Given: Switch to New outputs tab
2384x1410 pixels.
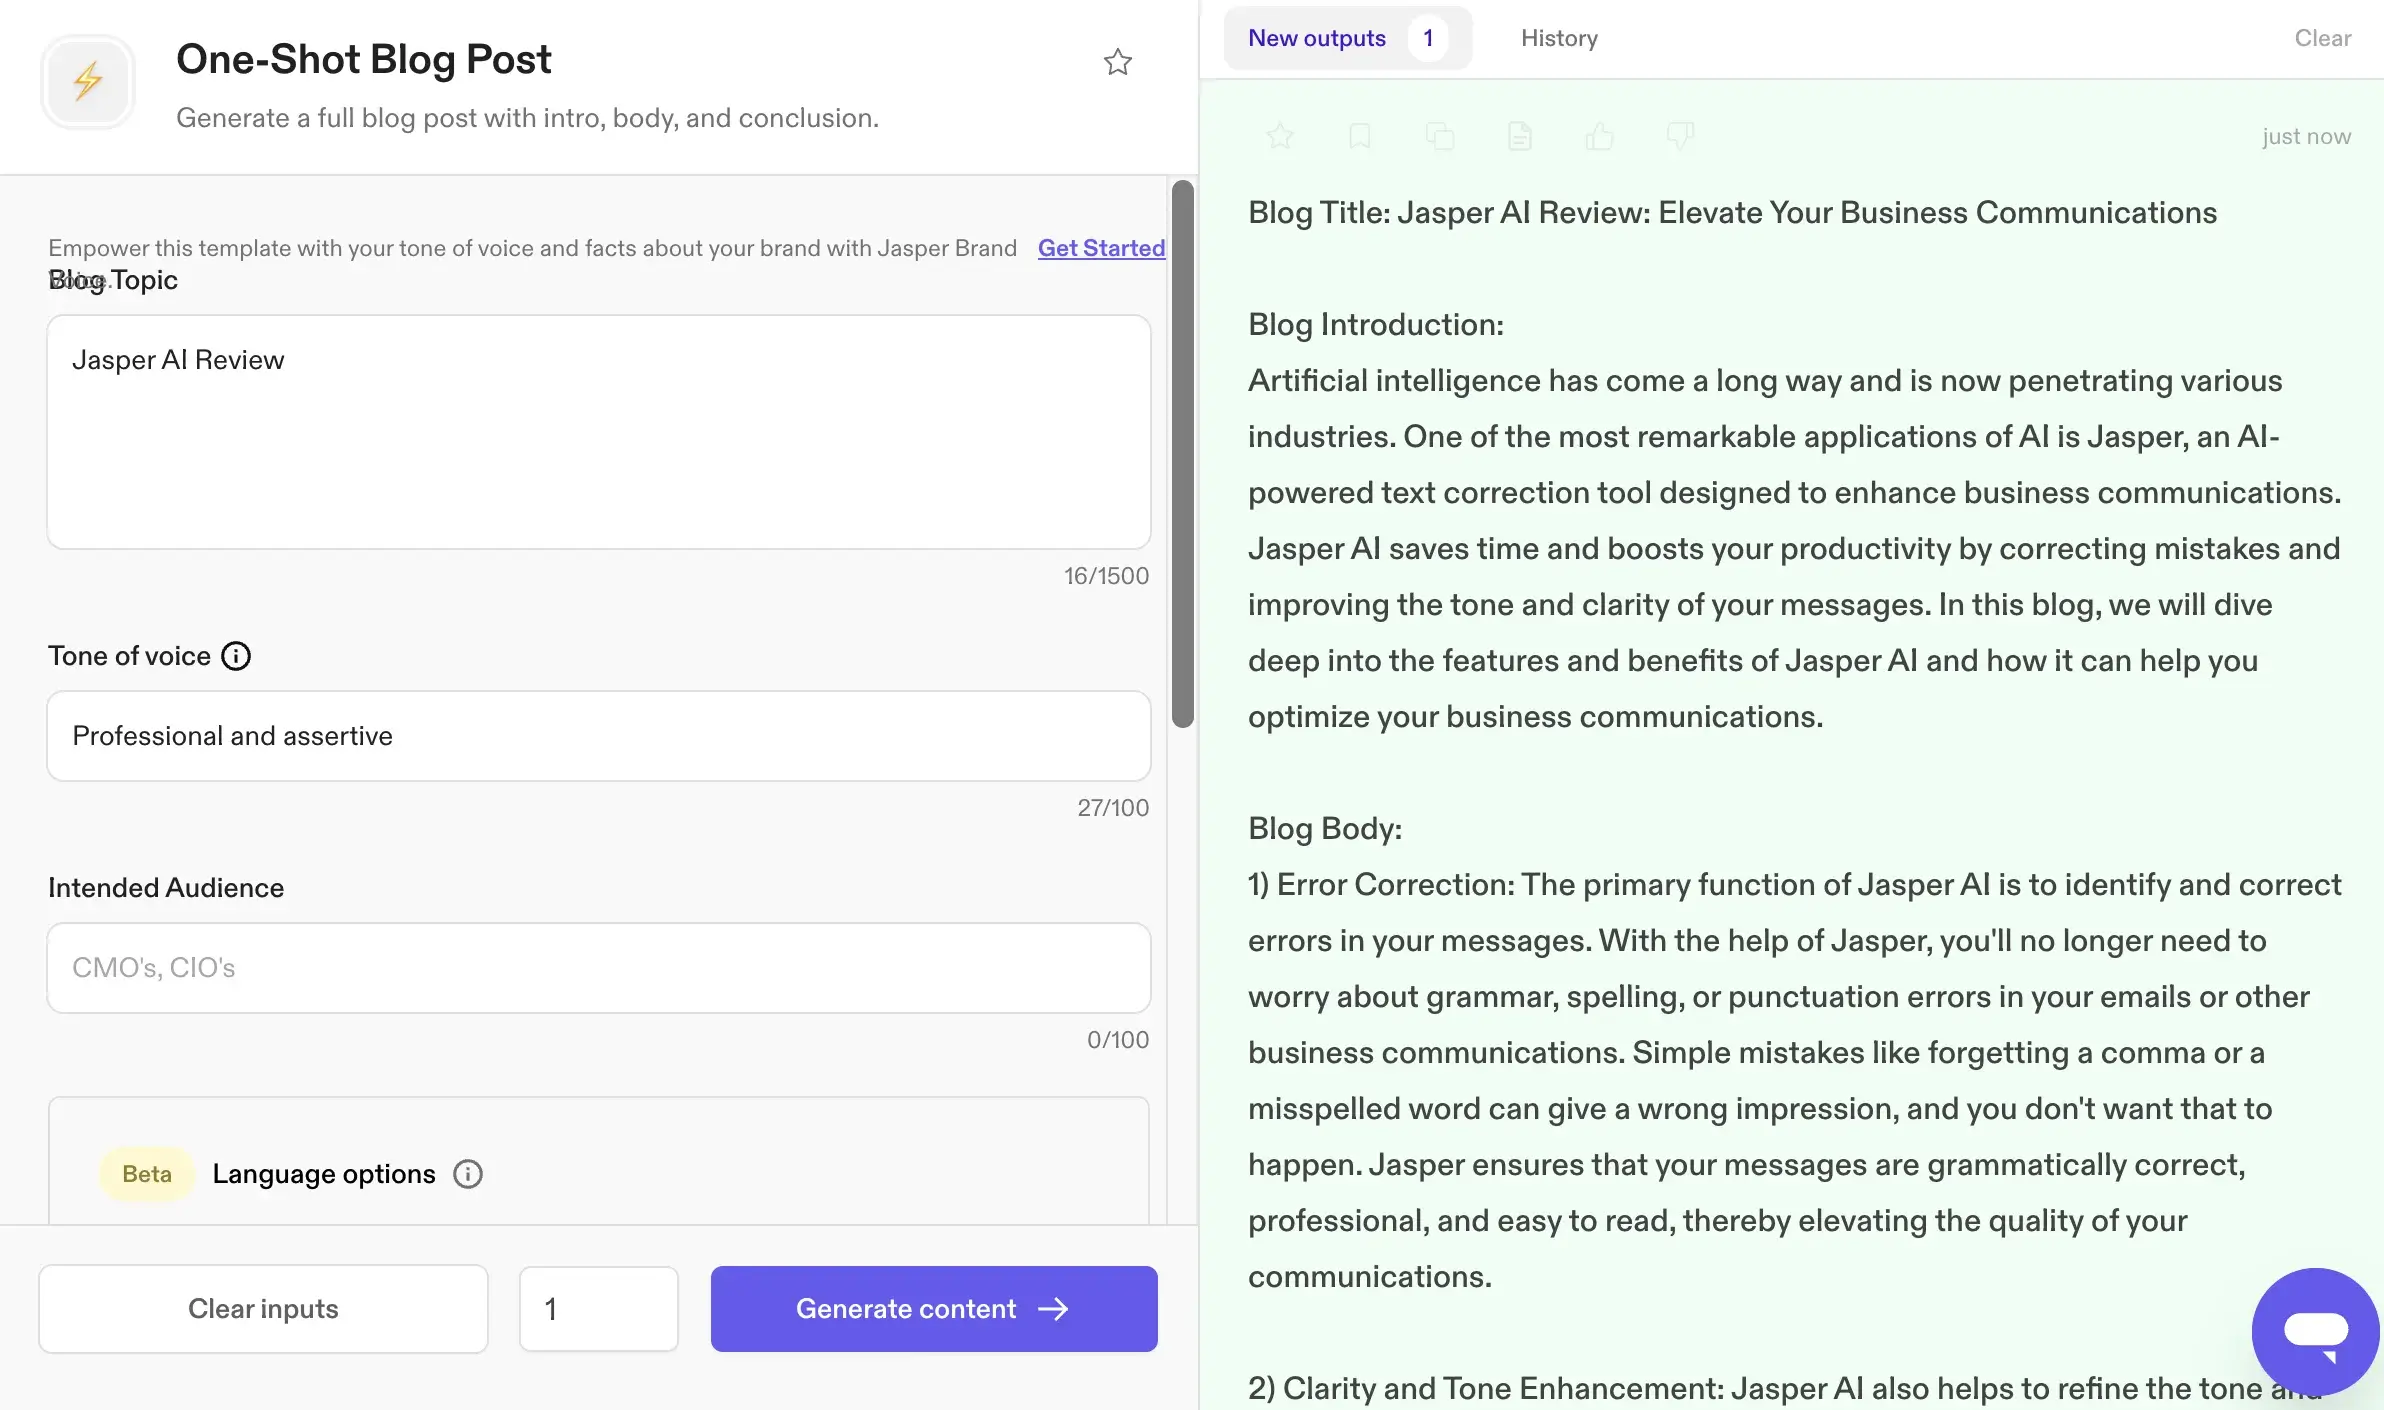Looking at the screenshot, I should (x=1347, y=38).
